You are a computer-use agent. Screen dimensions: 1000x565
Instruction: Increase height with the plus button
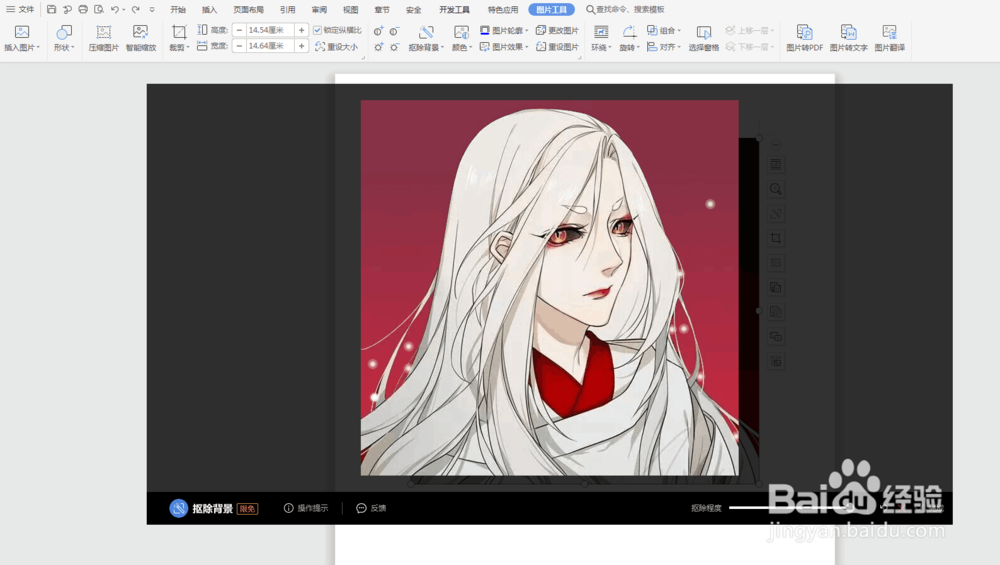pos(302,30)
